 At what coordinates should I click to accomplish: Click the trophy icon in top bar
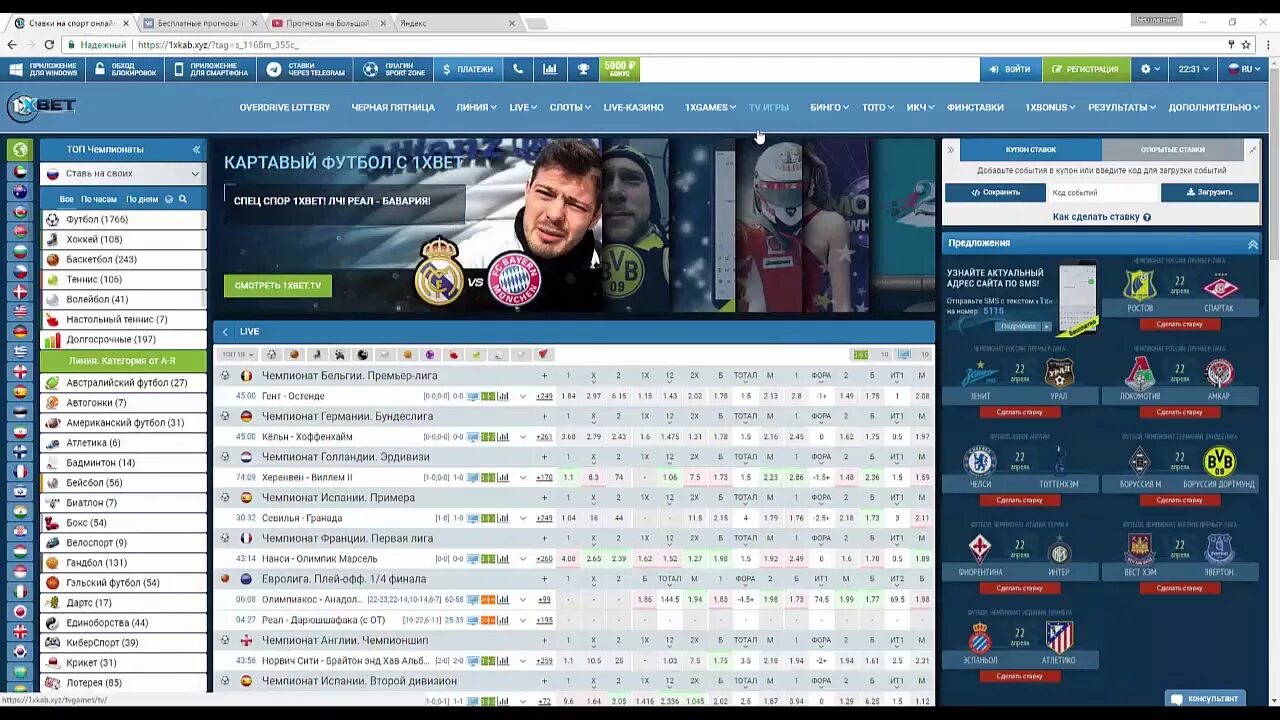click(x=584, y=69)
